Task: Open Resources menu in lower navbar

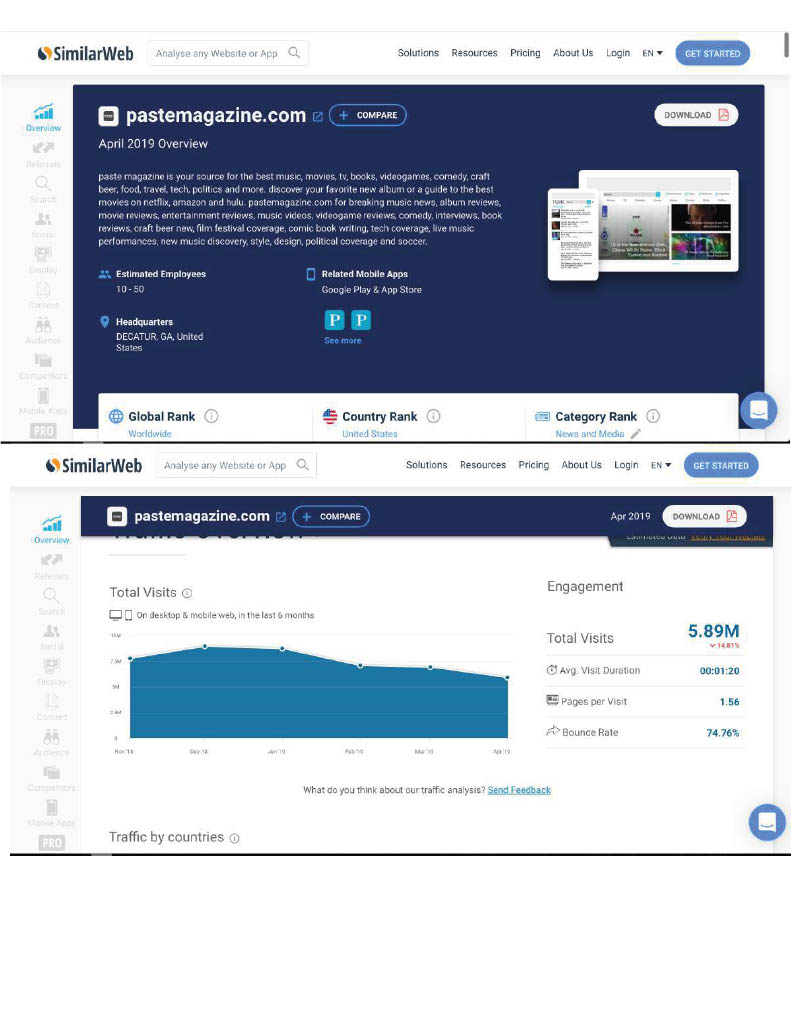Action: tap(483, 465)
